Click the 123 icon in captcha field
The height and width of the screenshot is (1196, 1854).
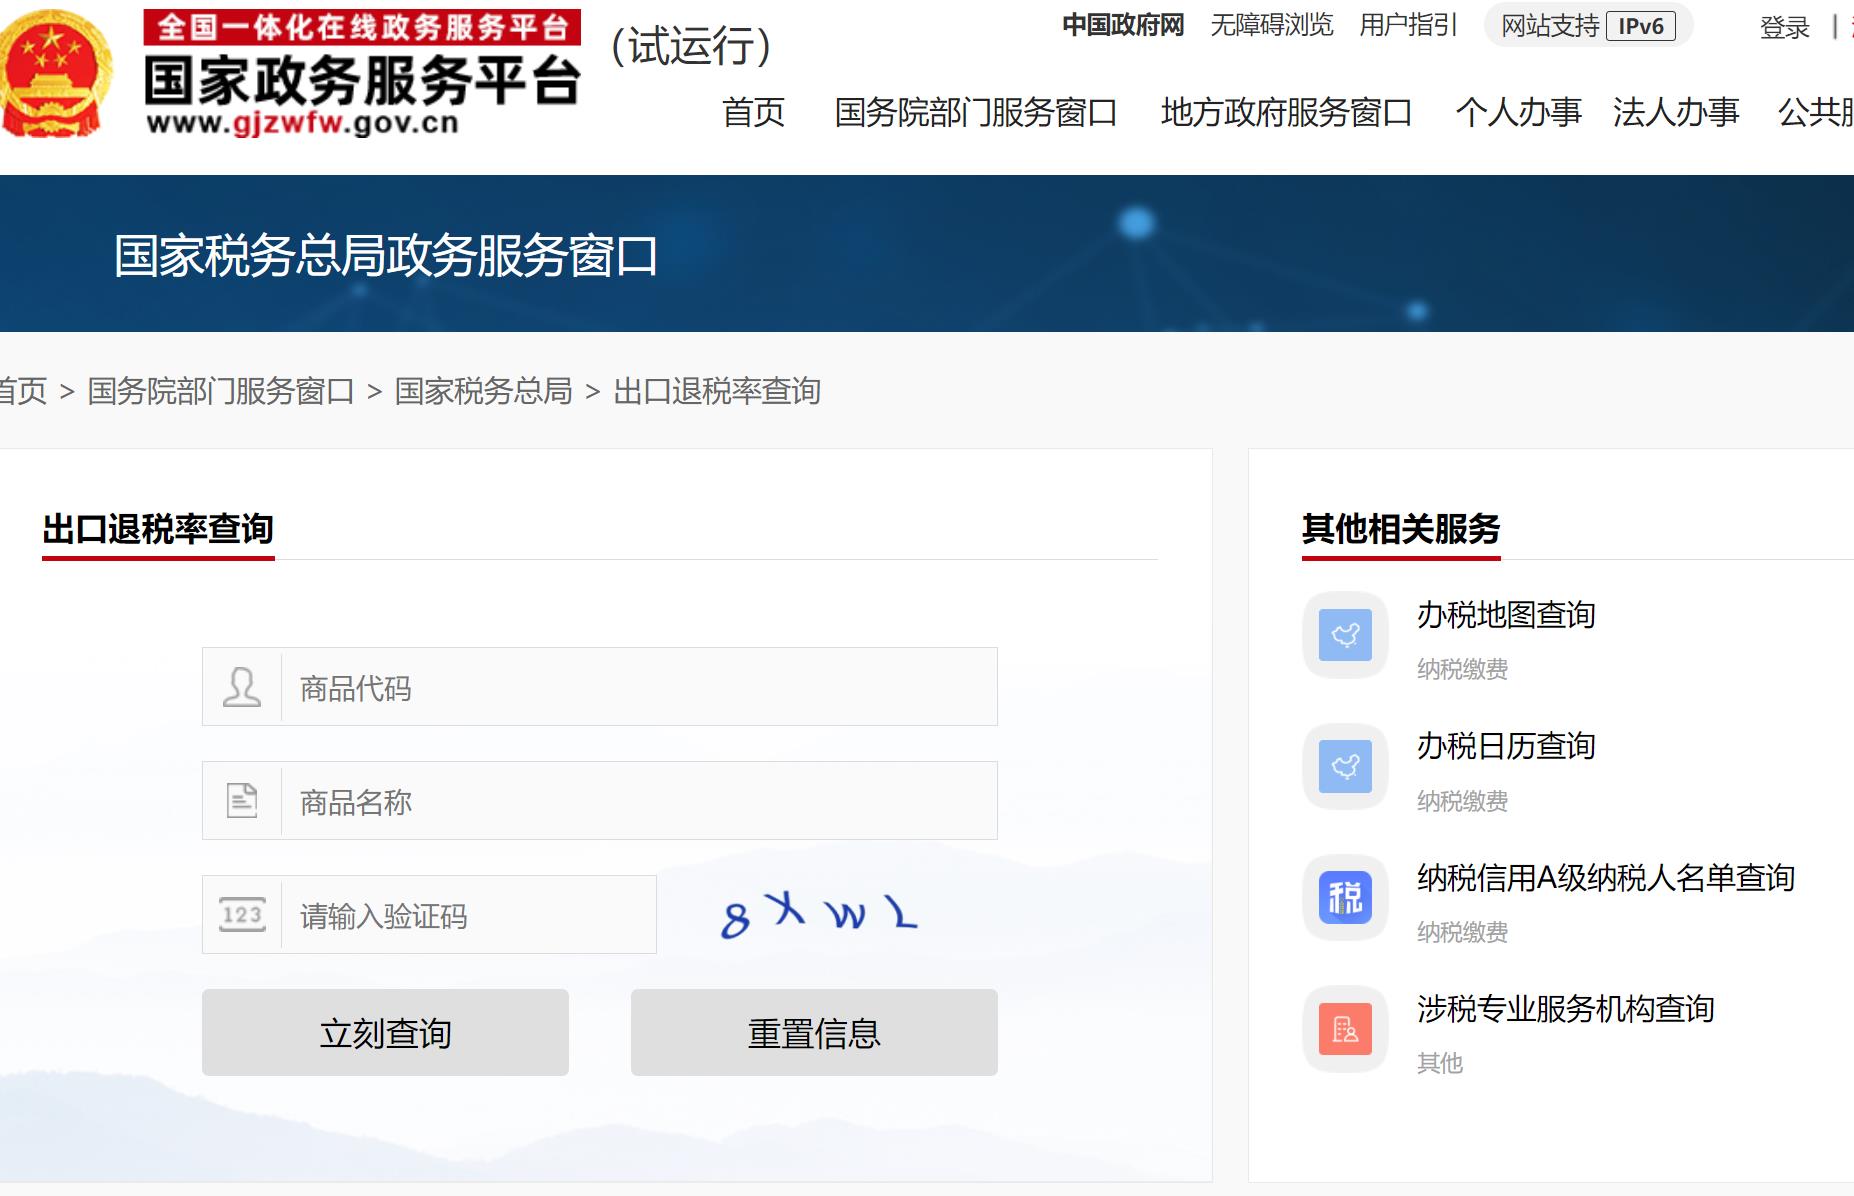point(240,914)
